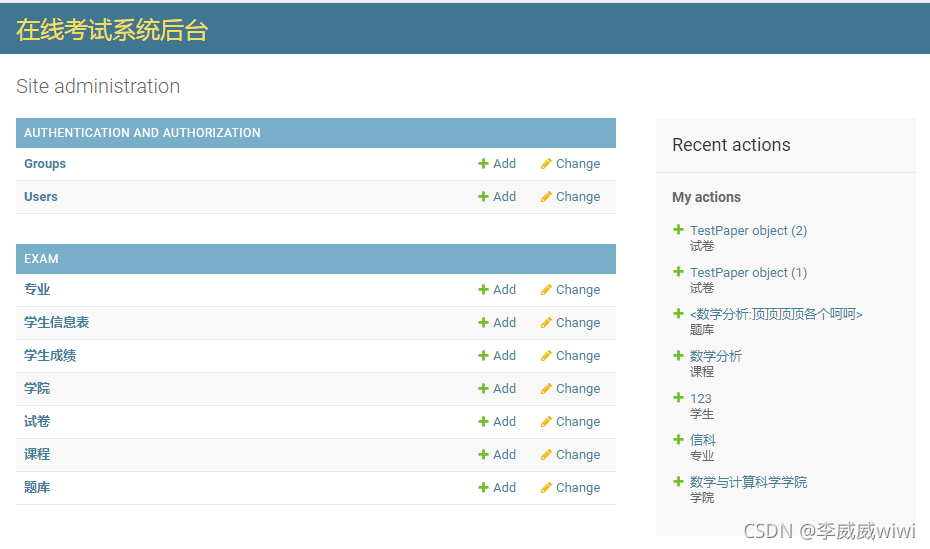Open recent action TestPaper object (1)
930x549 pixels.
[748, 273]
